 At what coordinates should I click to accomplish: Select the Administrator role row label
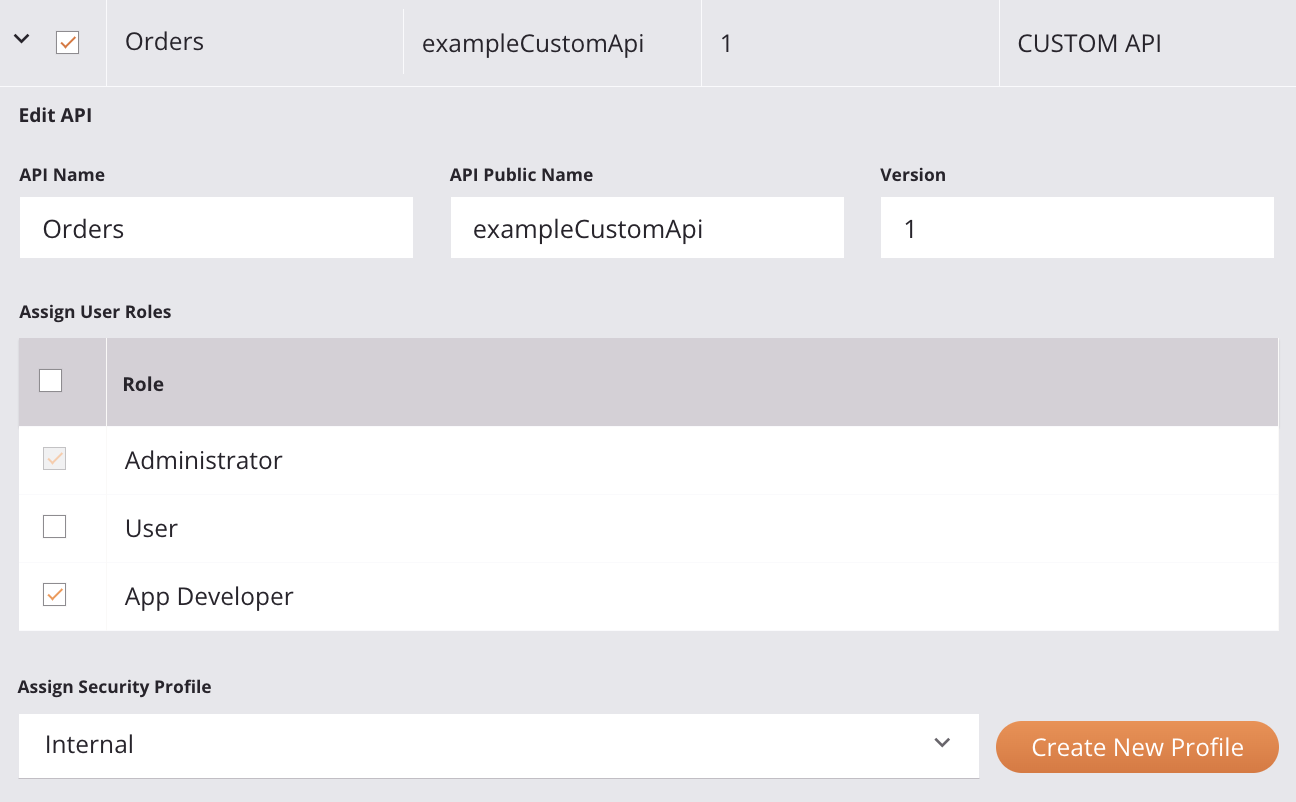(x=204, y=460)
